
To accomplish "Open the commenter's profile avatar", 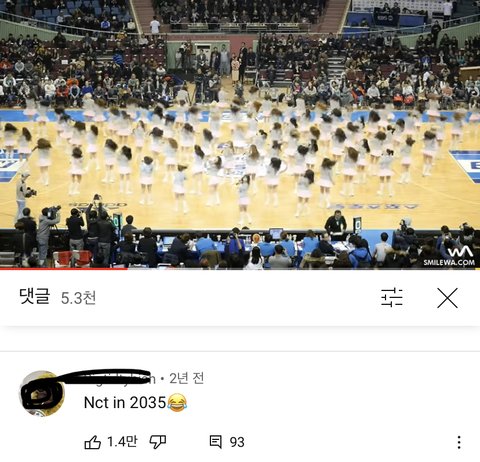I will click(x=41, y=393).
